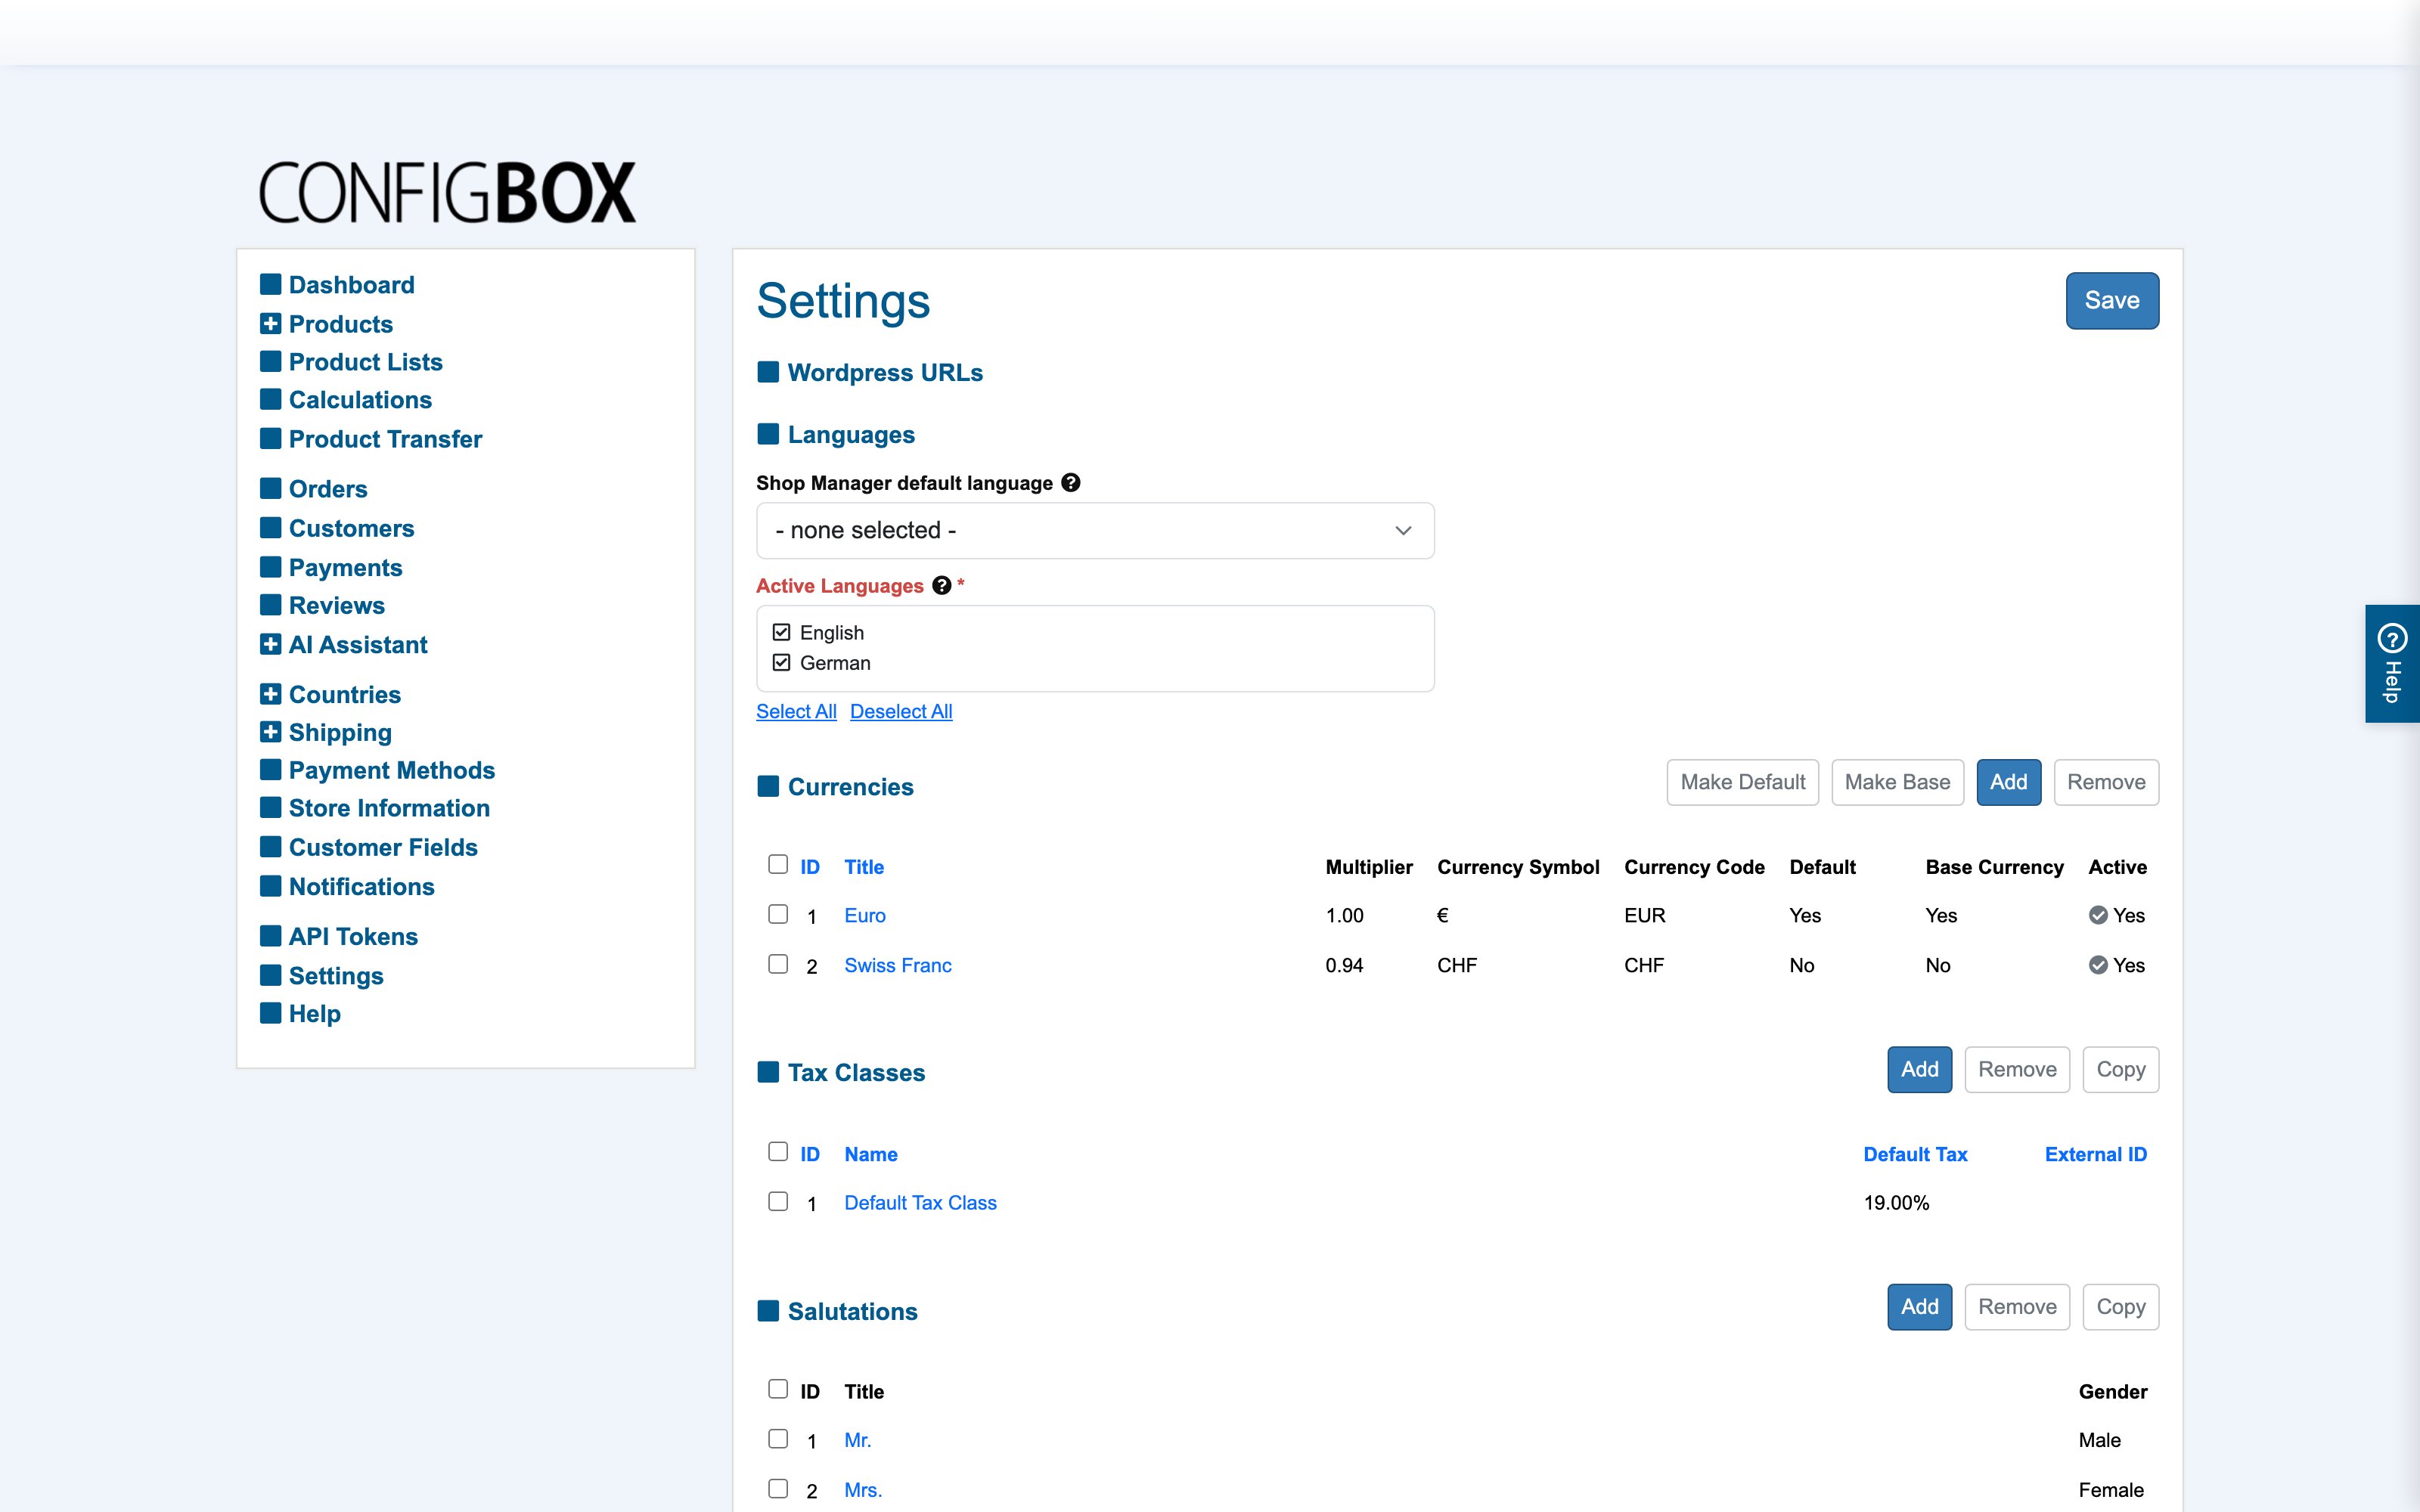The width and height of the screenshot is (2420, 1512).
Task: Click the Dashboard square icon in sidebar
Action: (270, 284)
